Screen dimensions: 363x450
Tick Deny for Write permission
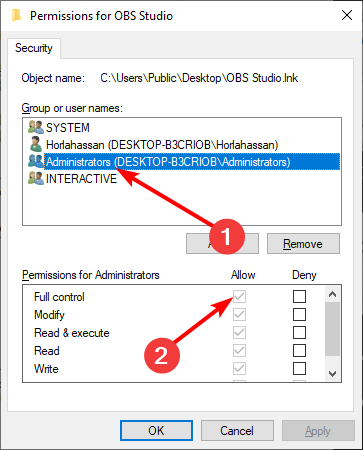pyautogui.click(x=299, y=368)
